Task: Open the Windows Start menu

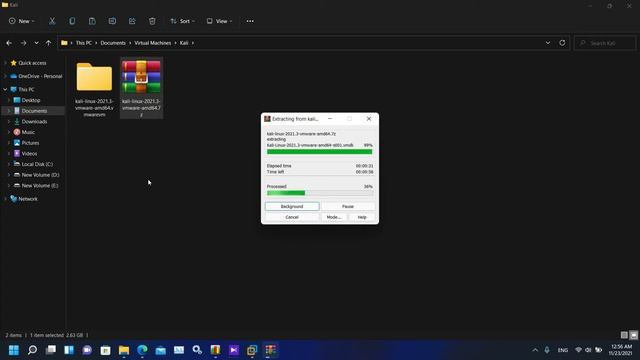Action: pos(14,350)
